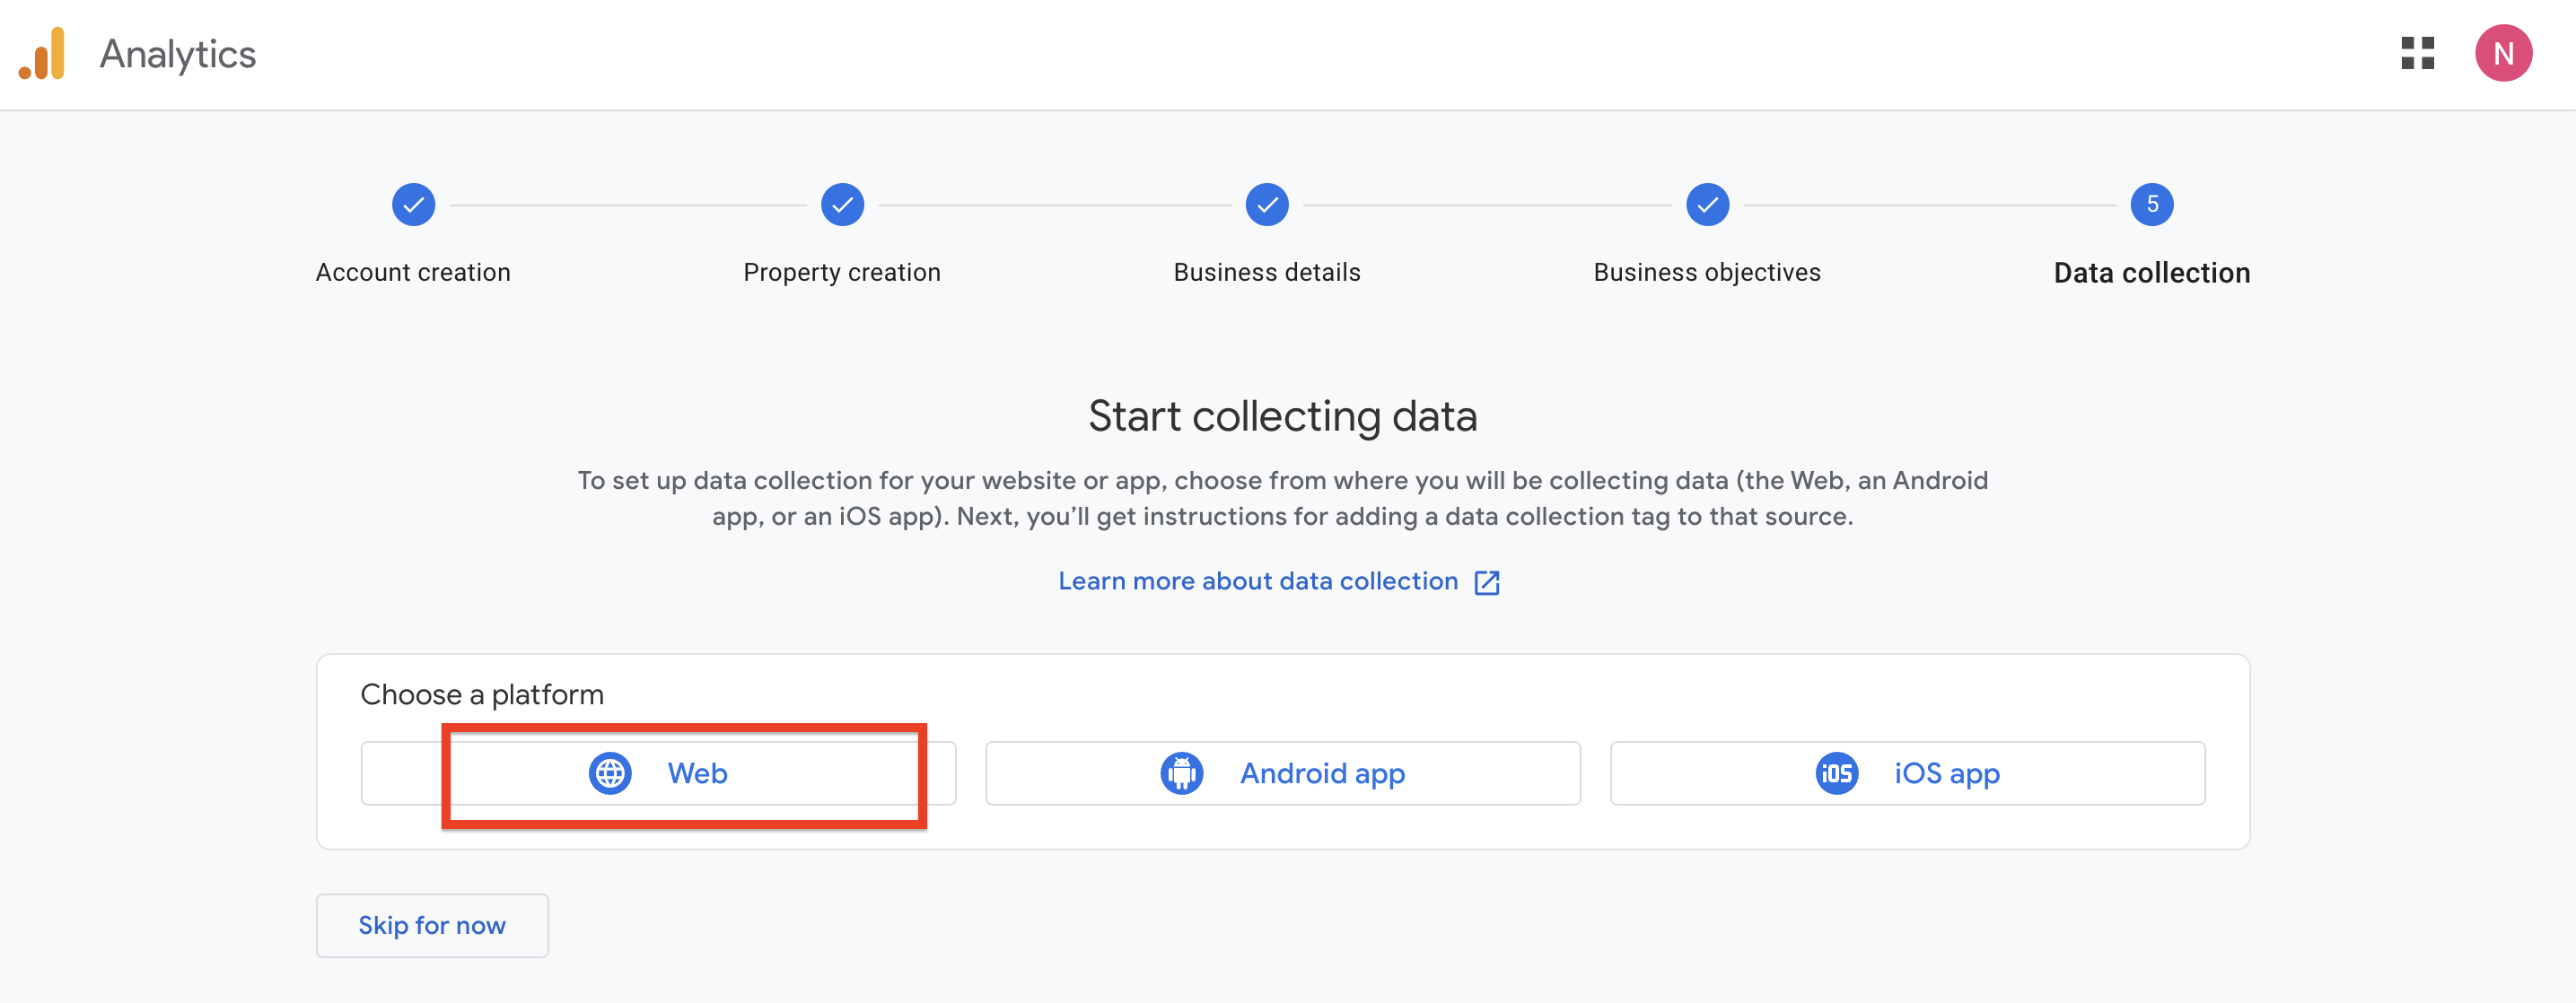Image resolution: width=2576 pixels, height=1003 pixels.
Task: Click the Property creation checkmark step
Action: [842, 205]
